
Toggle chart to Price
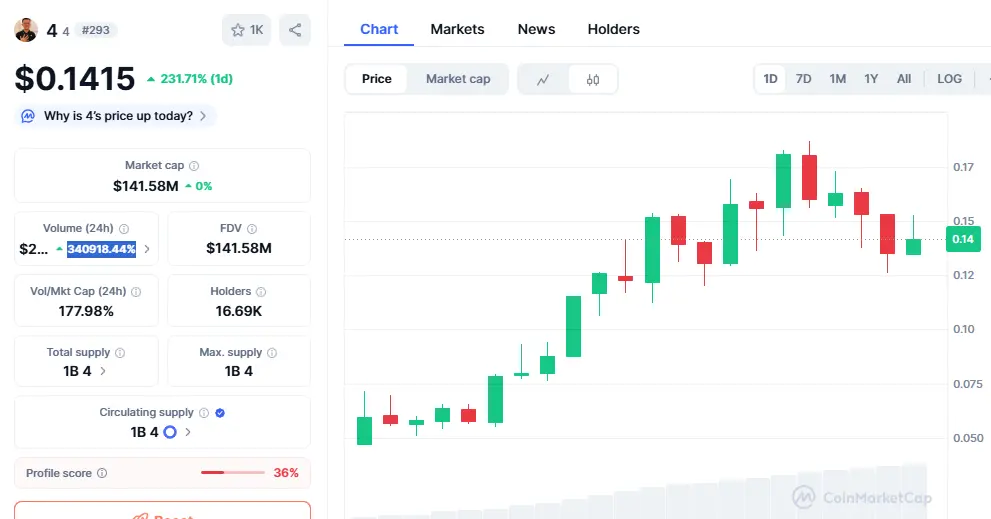point(377,79)
